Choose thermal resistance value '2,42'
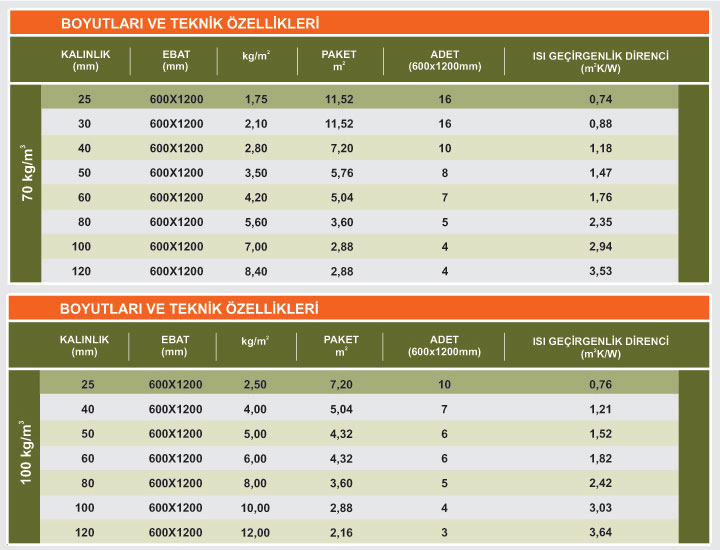Viewport: 720px width, 550px height. [x=601, y=483]
